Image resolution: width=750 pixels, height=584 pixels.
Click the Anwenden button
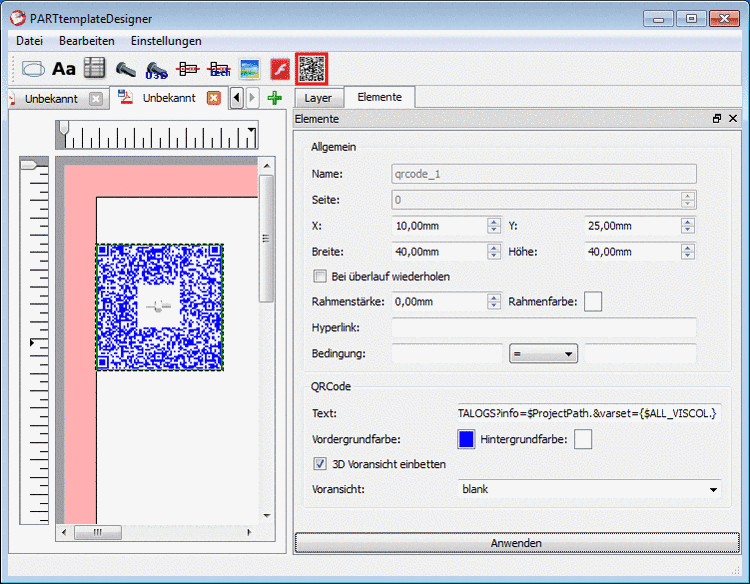(x=517, y=543)
